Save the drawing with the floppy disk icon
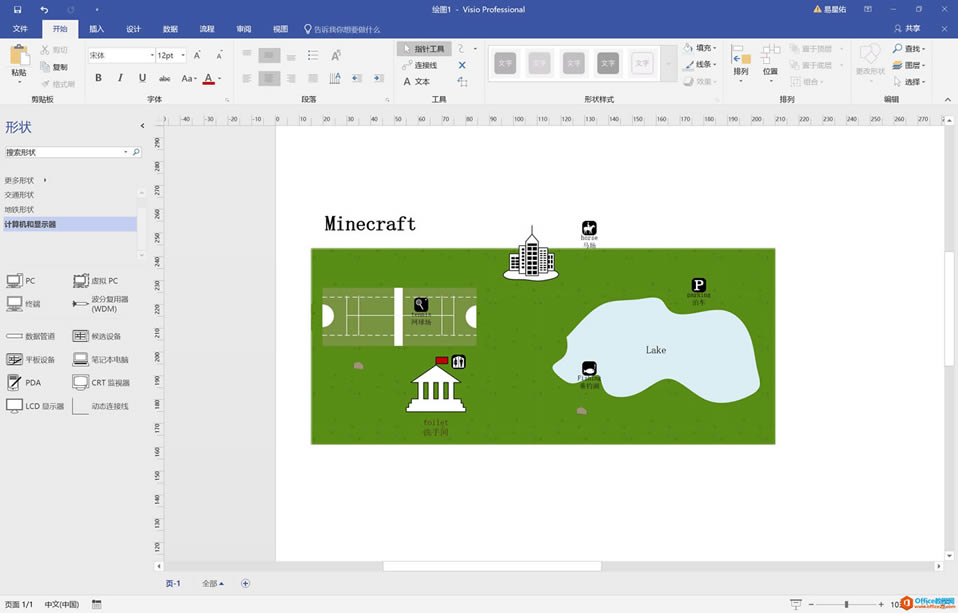 17,10
